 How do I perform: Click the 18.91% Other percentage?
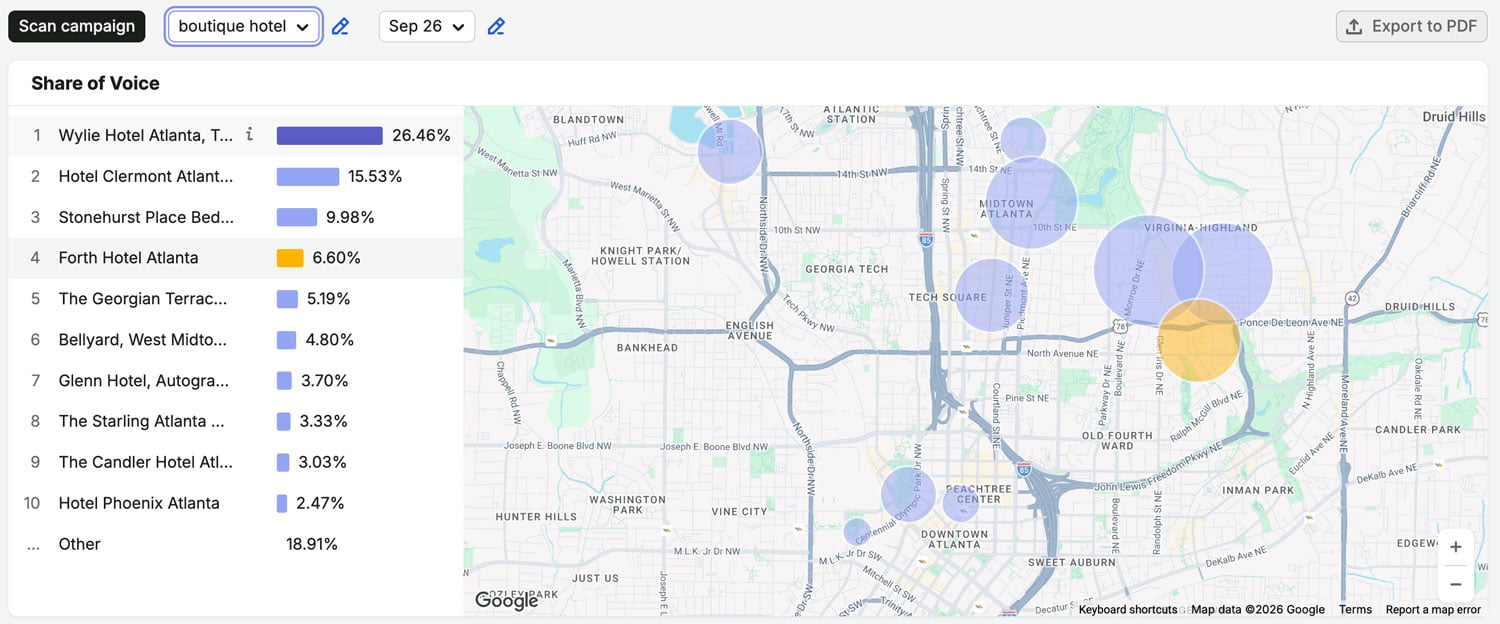click(312, 544)
